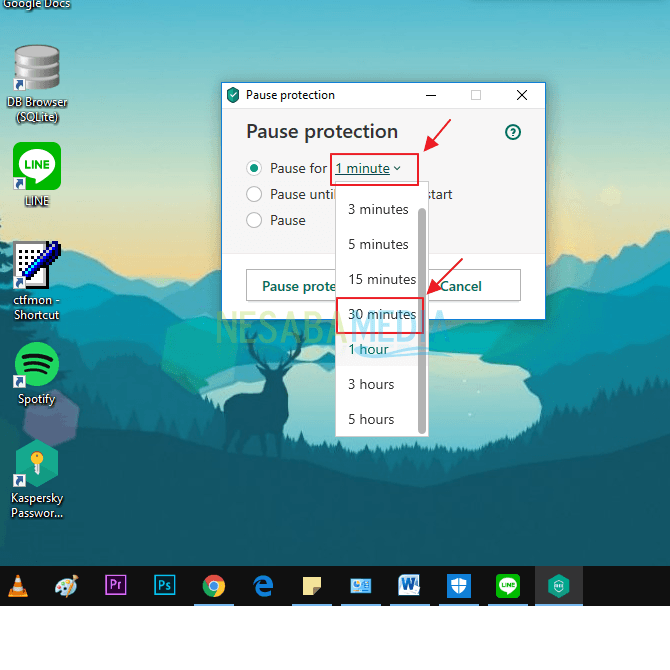Launch VLC media player from taskbar

pyautogui.click(x=19, y=586)
